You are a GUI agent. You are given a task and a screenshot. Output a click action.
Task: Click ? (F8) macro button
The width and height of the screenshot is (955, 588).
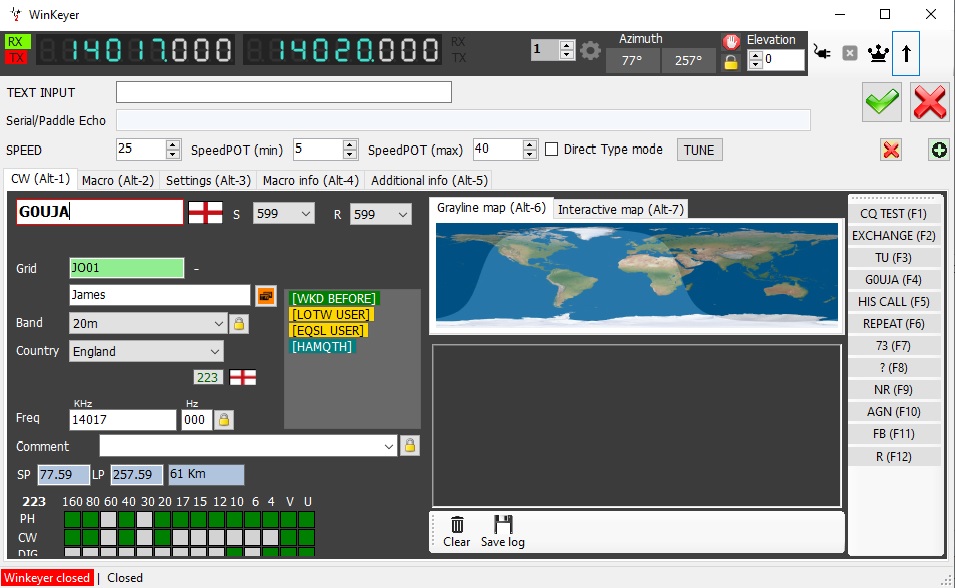(x=893, y=368)
